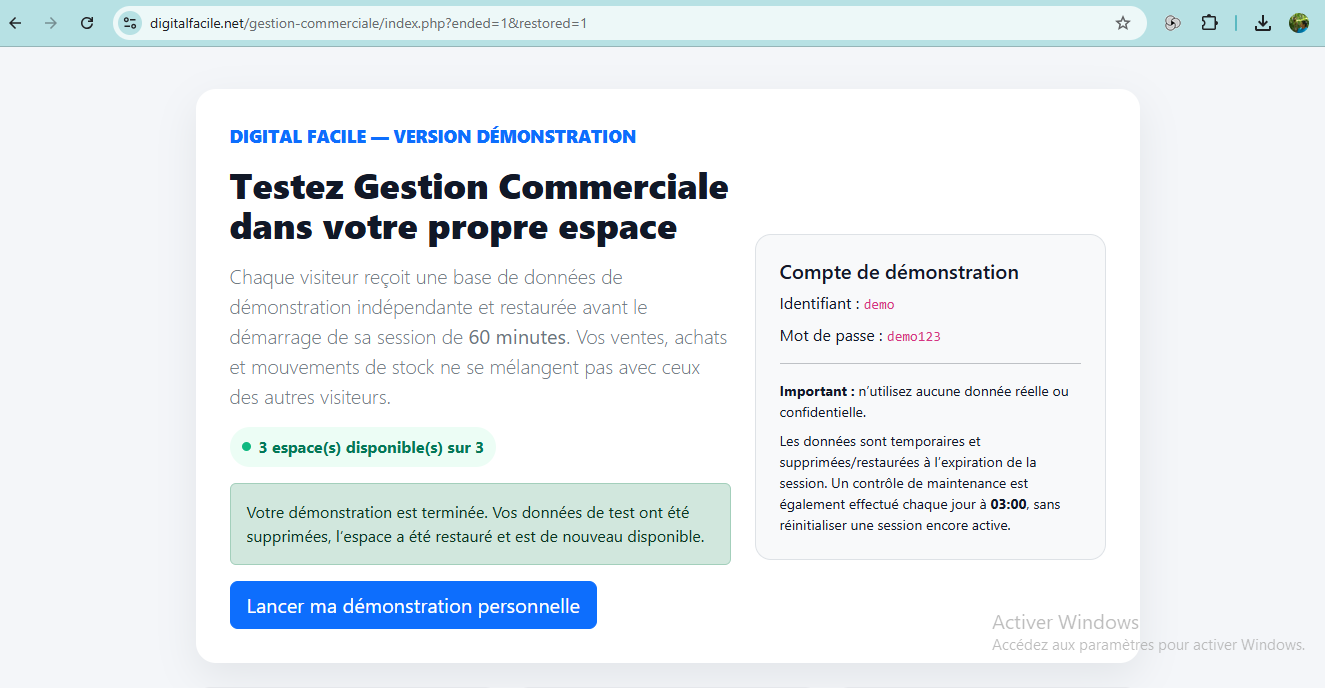Click the '3 espace(s) disponible(s) sur 3' badge
Screen dimensions: 1325x688
tap(363, 448)
